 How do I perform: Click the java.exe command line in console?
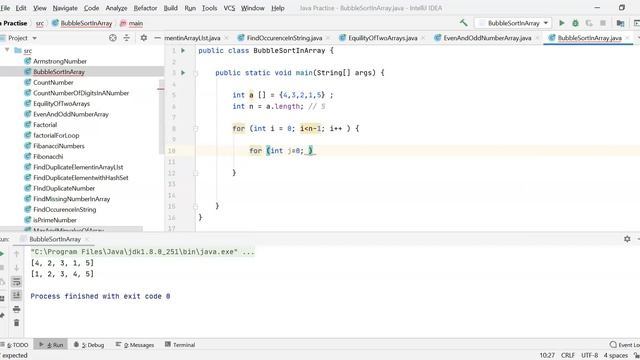coord(142,252)
